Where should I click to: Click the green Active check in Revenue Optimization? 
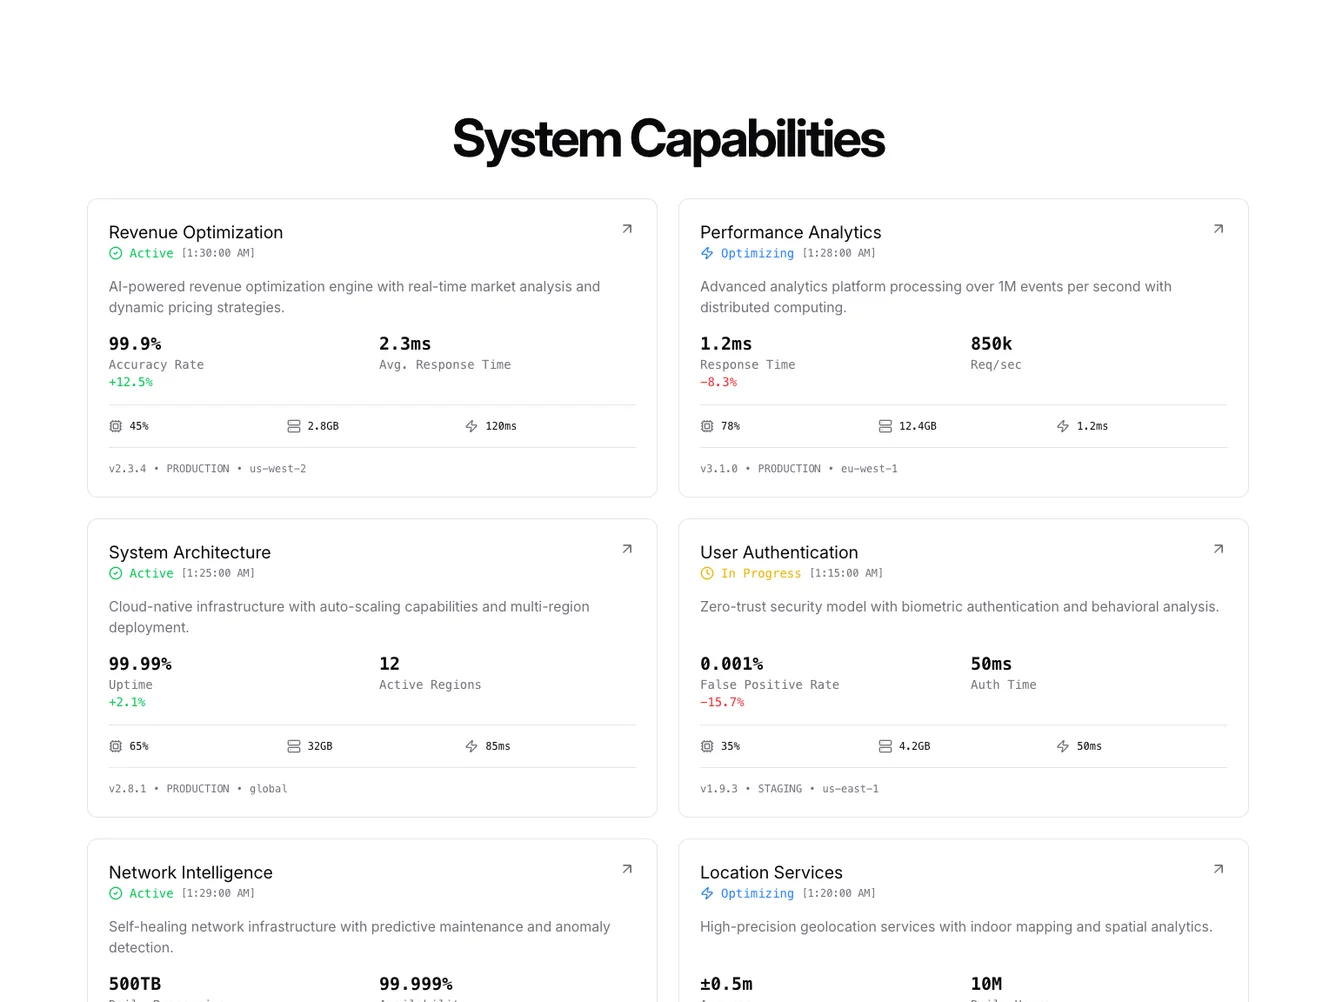pos(116,253)
